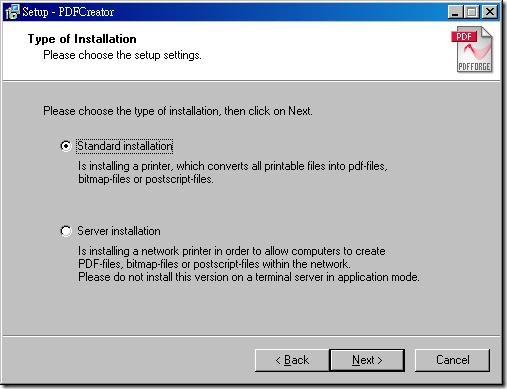Click the Server installation label text

[x=119, y=231]
